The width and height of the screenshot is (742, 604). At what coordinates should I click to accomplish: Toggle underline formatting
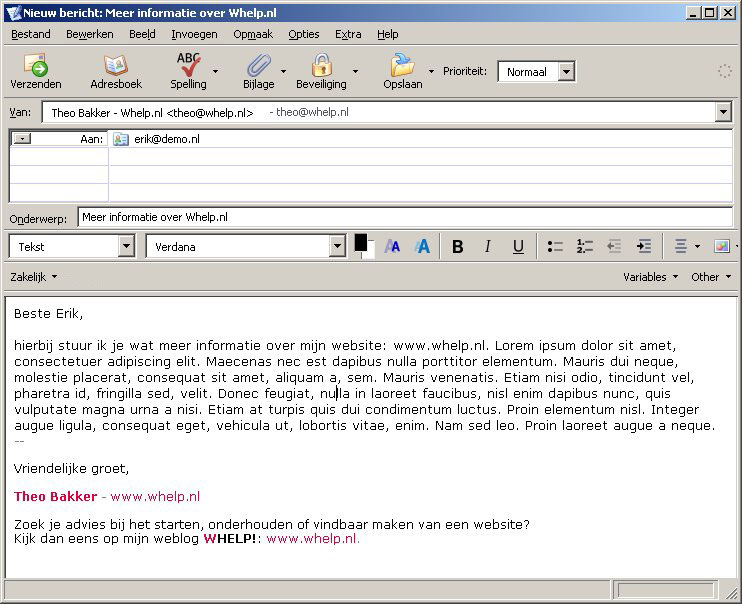tap(518, 246)
